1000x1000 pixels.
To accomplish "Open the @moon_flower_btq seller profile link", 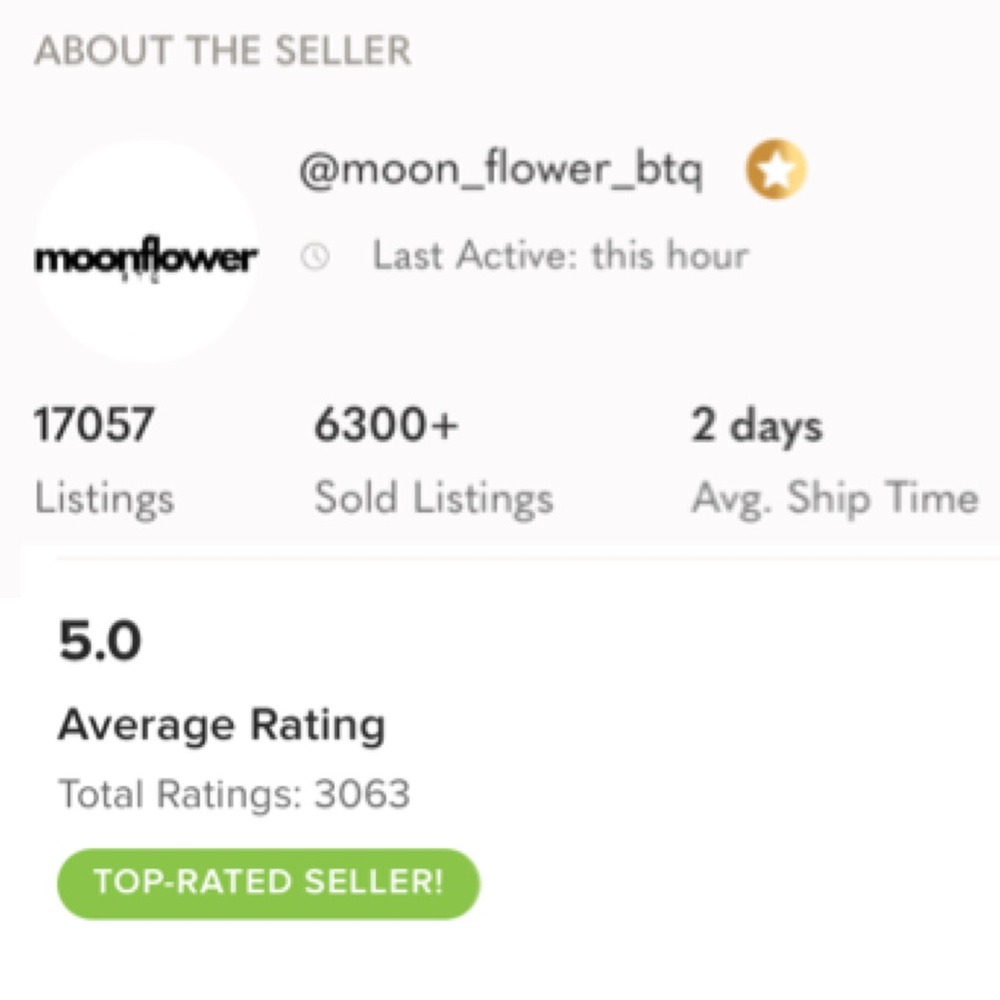I will (501, 170).
